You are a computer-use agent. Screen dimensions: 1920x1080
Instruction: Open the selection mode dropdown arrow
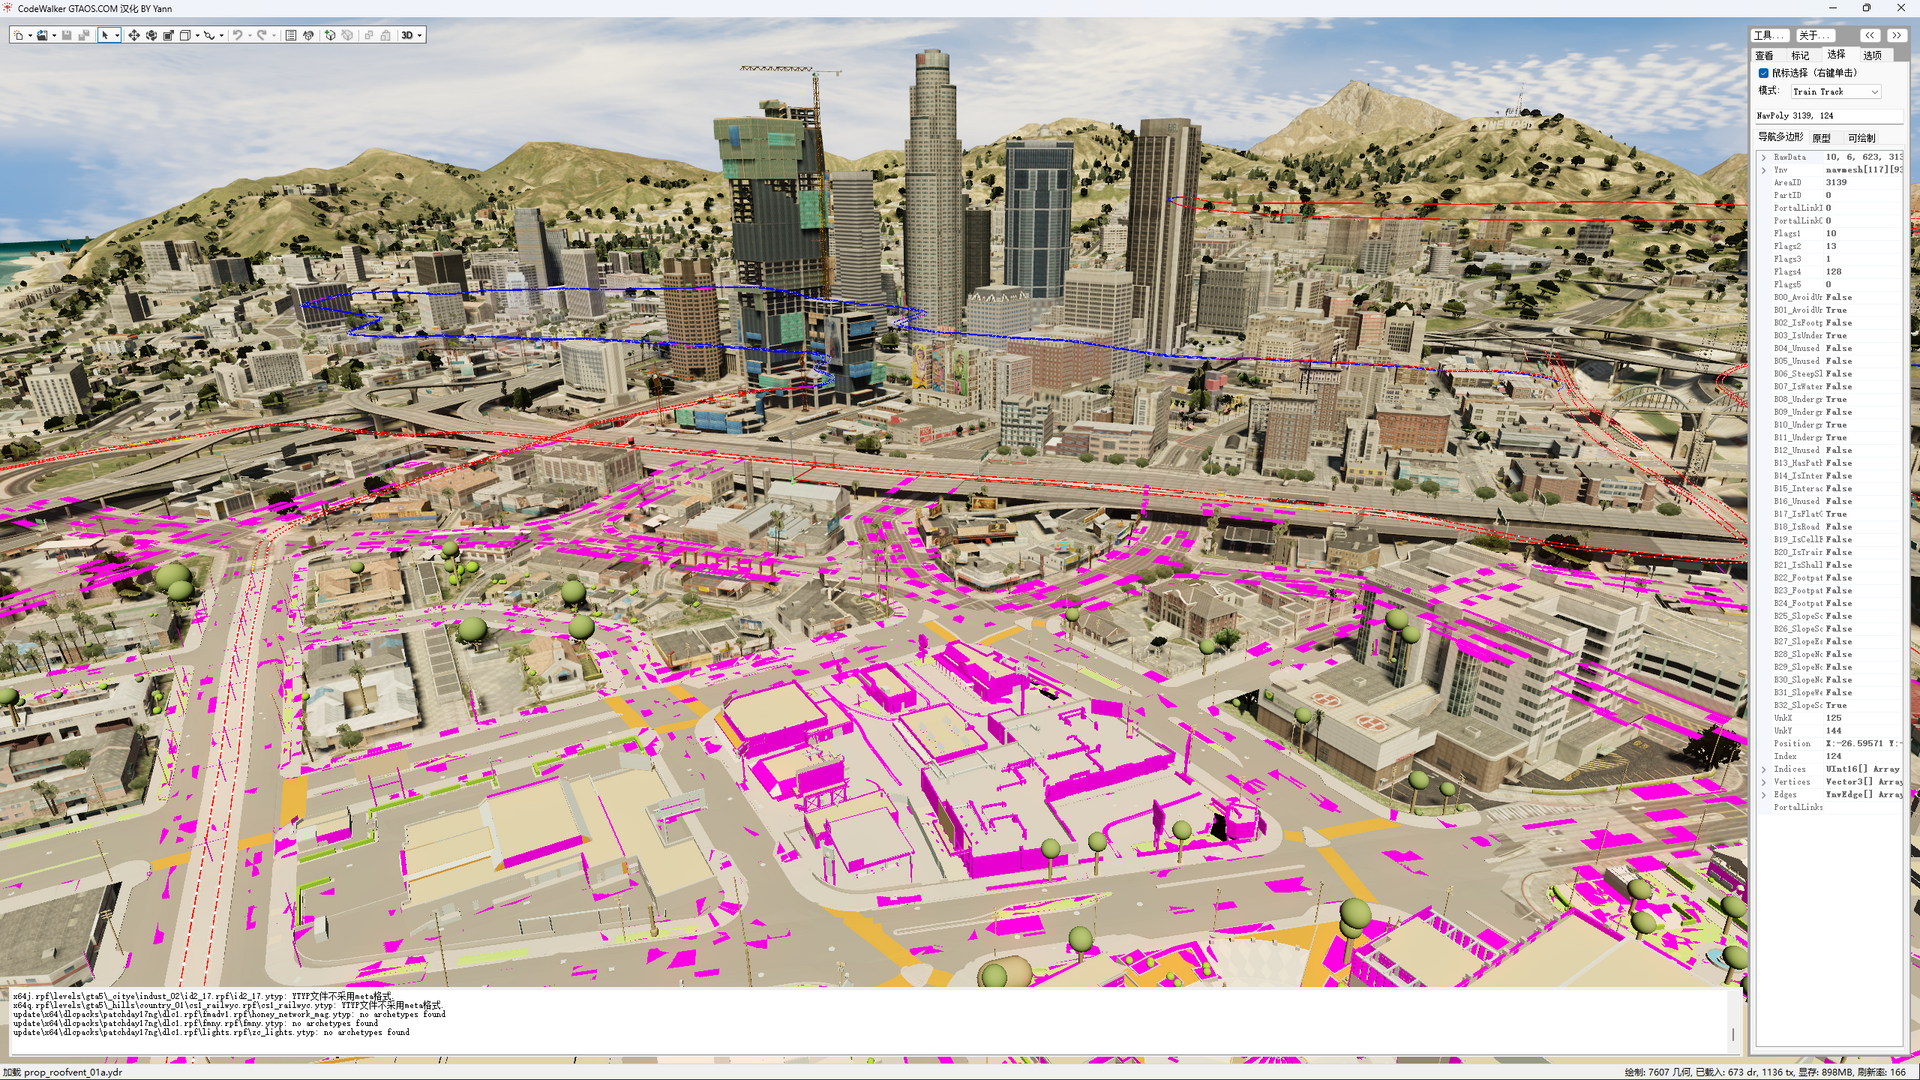click(117, 35)
